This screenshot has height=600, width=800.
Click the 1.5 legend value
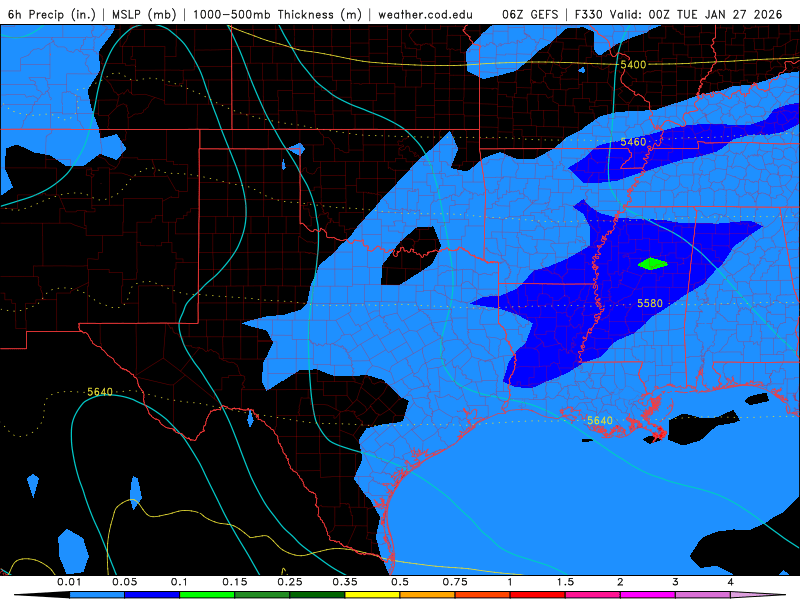click(565, 582)
